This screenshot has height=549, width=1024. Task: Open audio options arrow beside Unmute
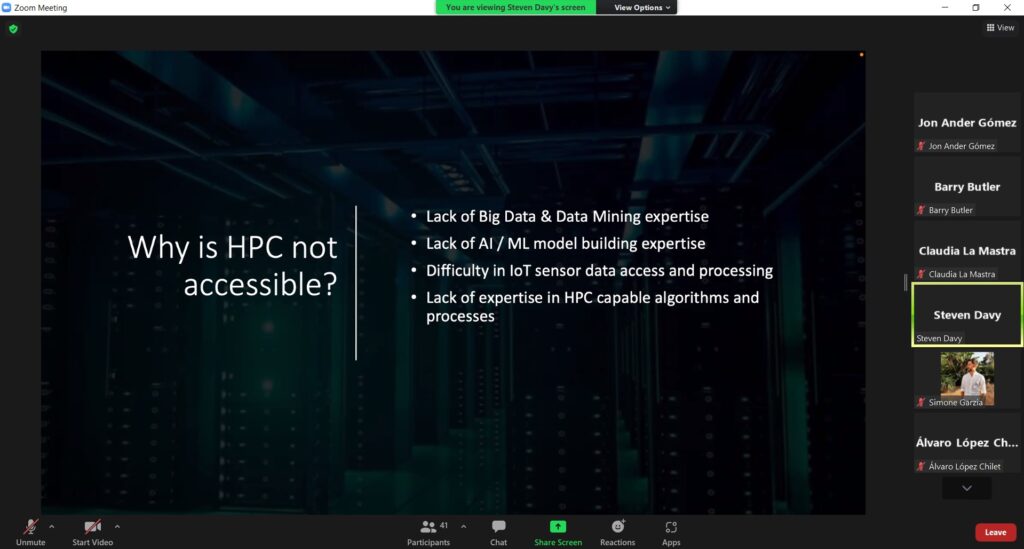[52, 526]
